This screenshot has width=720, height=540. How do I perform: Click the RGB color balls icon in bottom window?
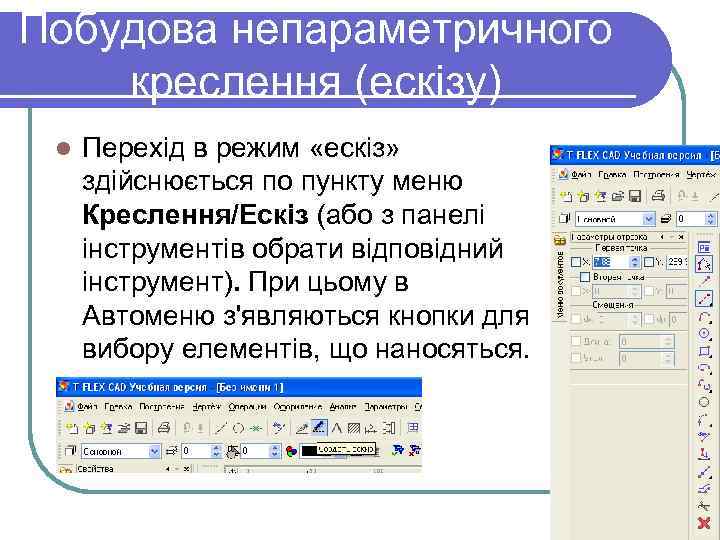coord(291,451)
